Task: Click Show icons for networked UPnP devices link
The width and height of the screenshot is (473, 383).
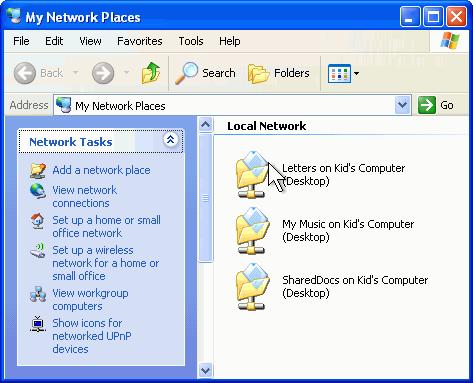Action: tap(92, 336)
